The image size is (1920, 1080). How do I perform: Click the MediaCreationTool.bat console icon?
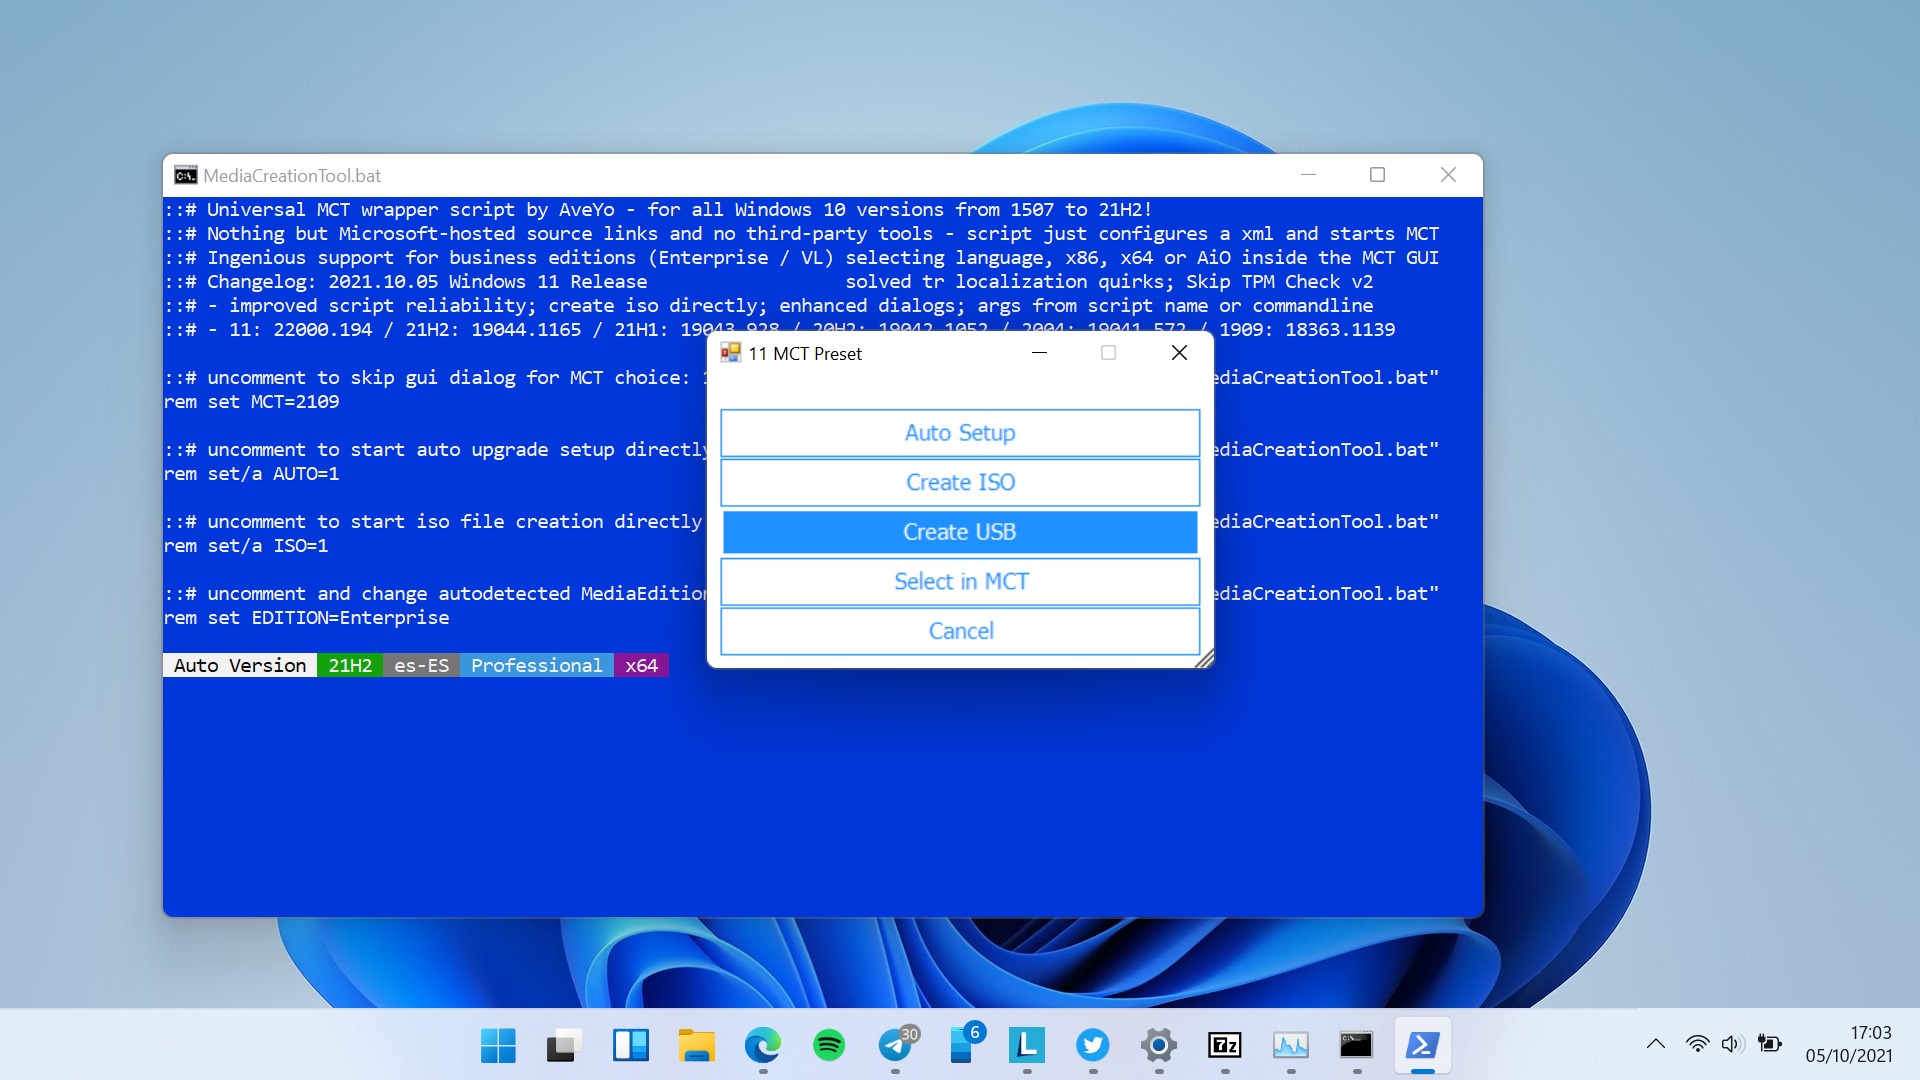pyautogui.click(x=185, y=176)
